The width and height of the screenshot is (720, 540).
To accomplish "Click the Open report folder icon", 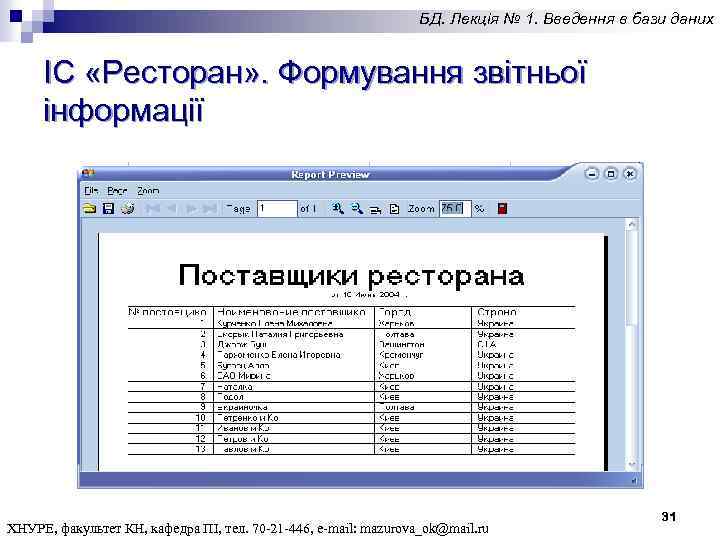I will [x=90, y=209].
